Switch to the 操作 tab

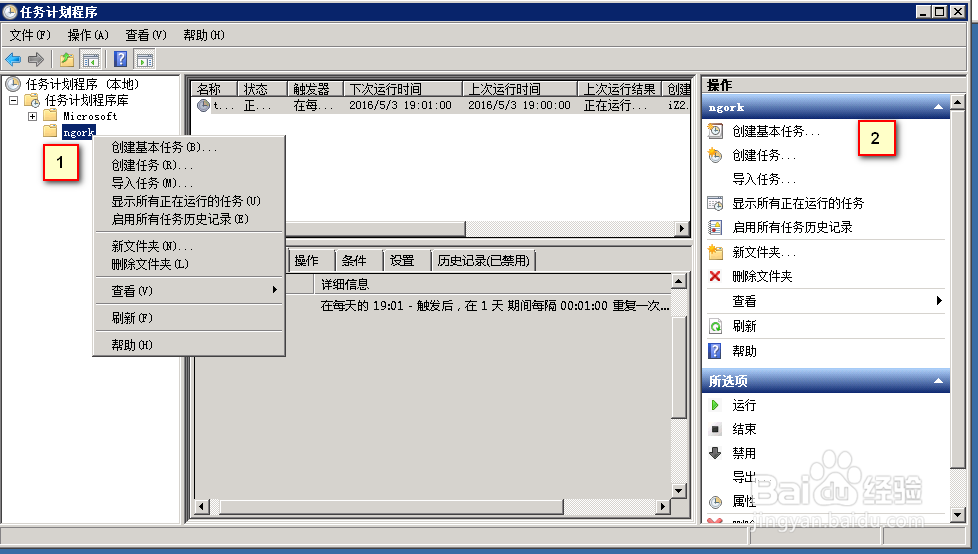(x=311, y=261)
